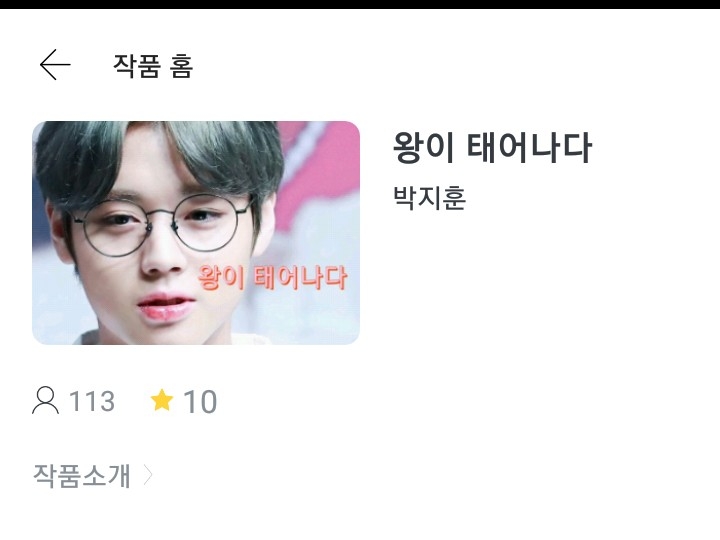720x540 pixels.
Task: Go back using the left arrow icon
Action: pos(55,65)
